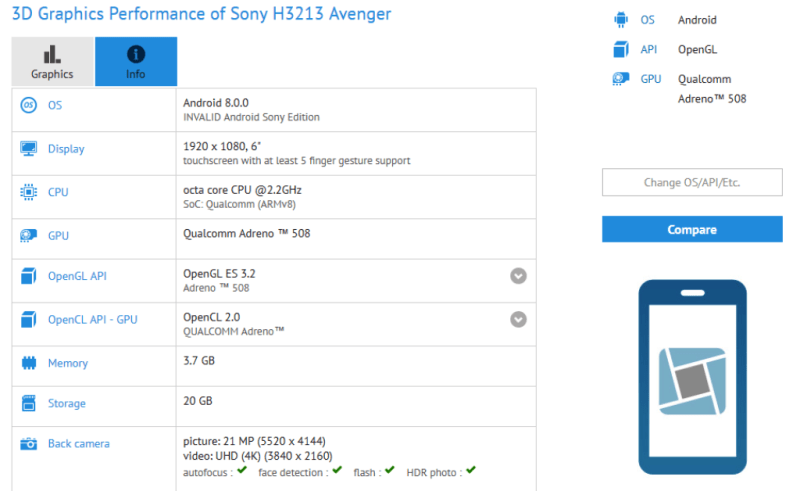Select the text picture: 21 MP (5520 x 4144)
Screen dimensions: 800x491
click(254, 441)
